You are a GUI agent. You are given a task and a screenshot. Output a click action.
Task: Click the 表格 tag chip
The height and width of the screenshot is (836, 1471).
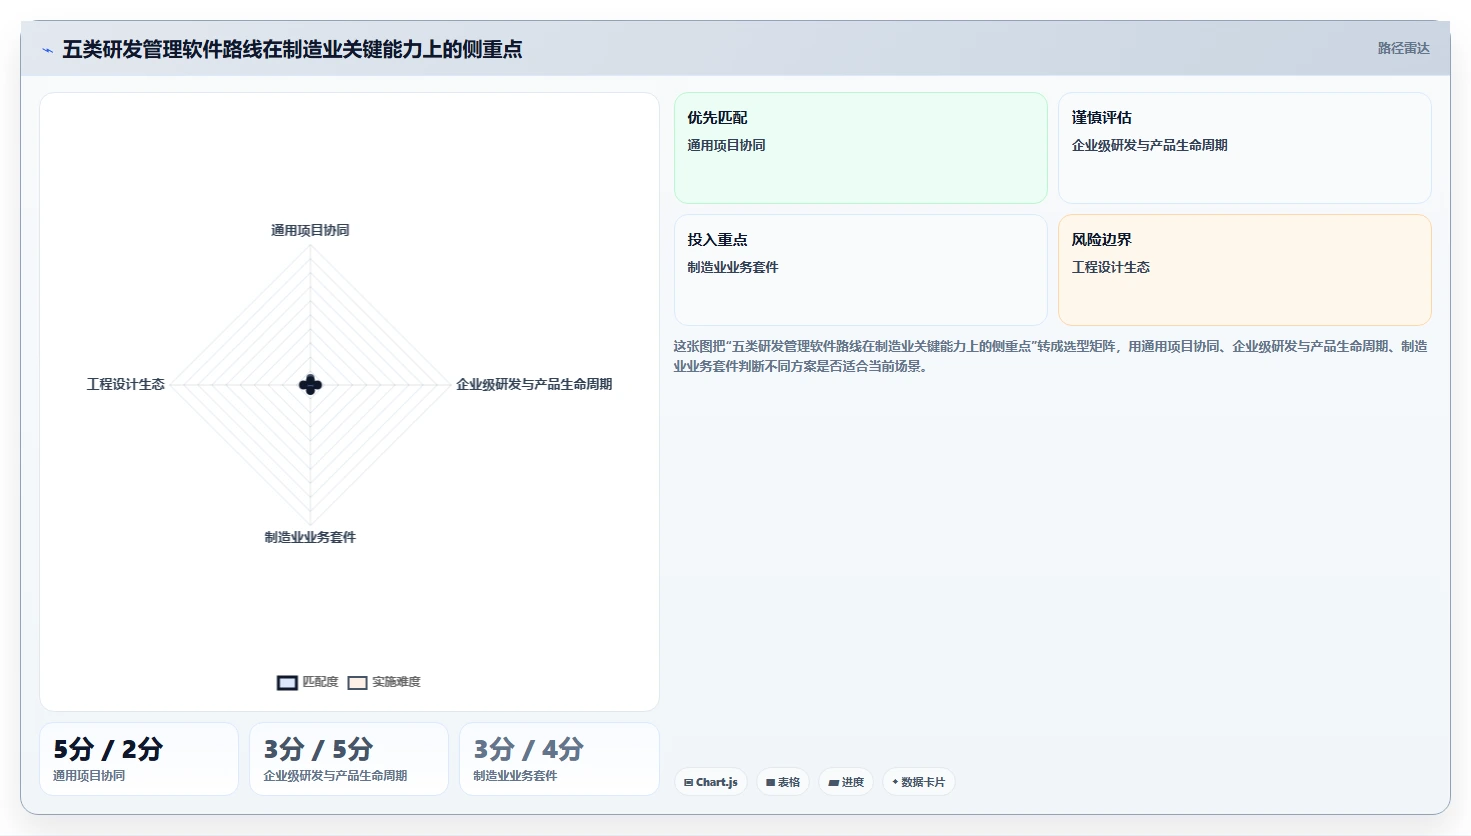coord(783,782)
